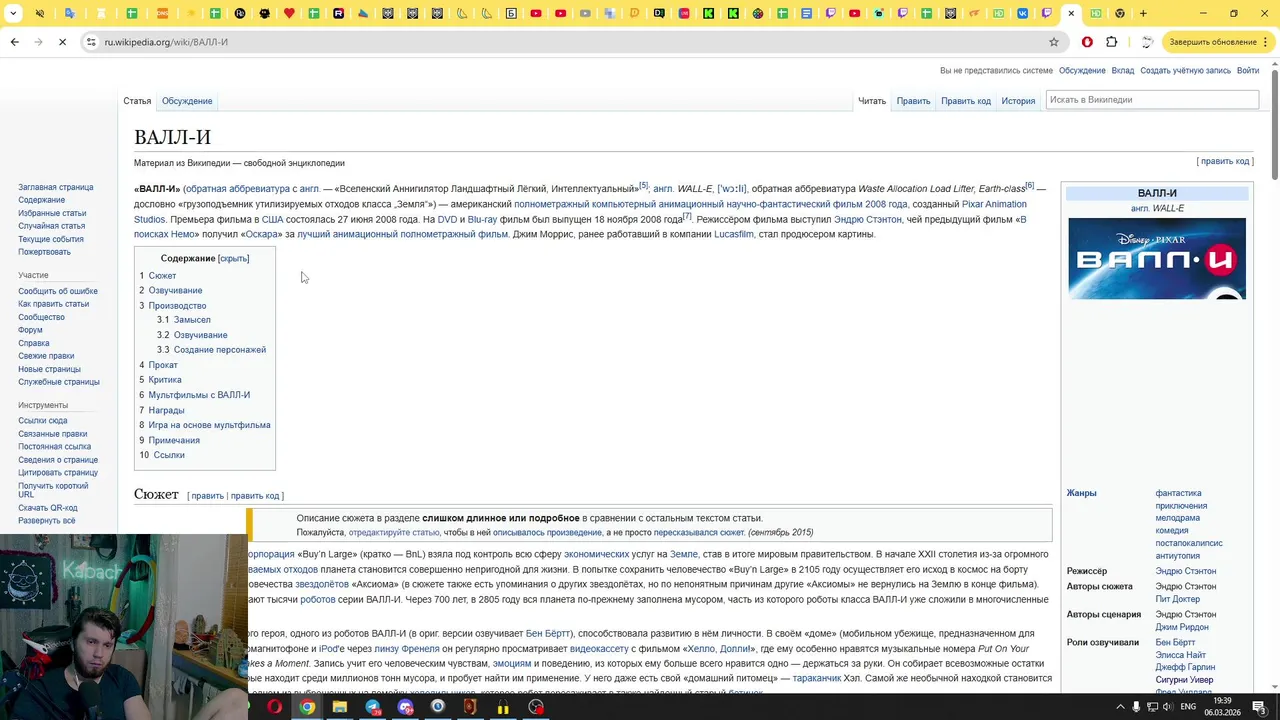This screenshot has width=1280, height=720.
Task: Click the browser back arrow
Action: point(14,42)
